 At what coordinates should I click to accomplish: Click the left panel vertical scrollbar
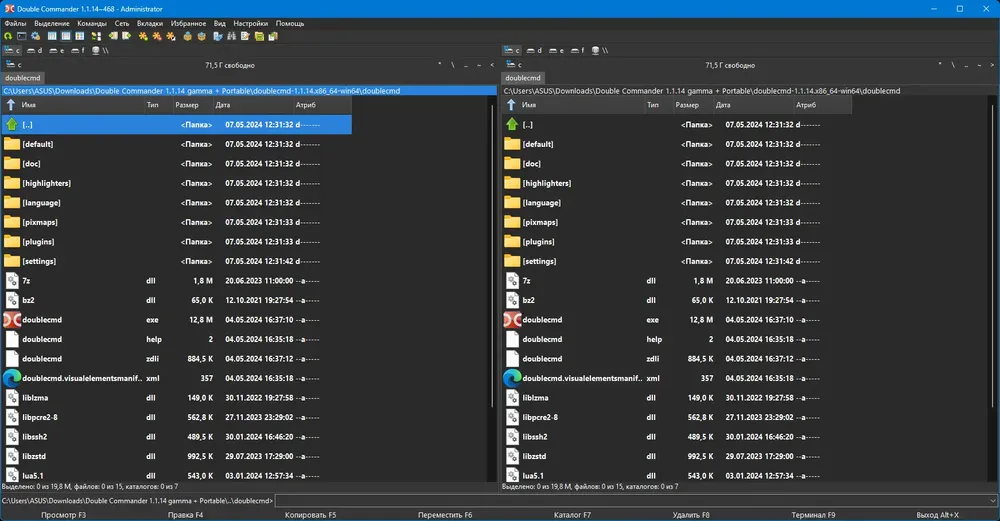[492, 255]
